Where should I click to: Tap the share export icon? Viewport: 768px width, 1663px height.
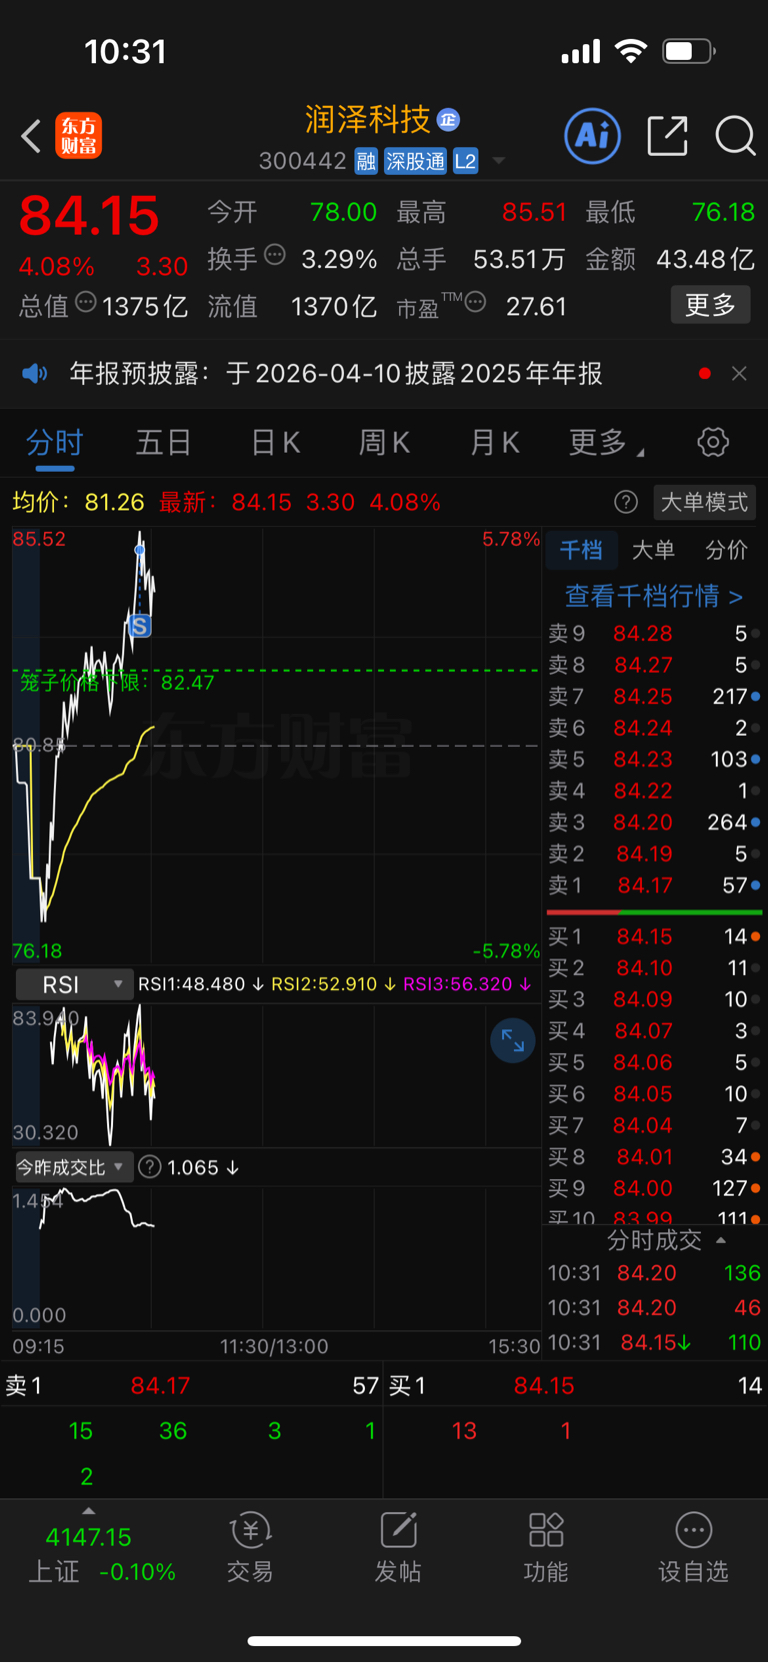pyautogui.click(x=668, y=135)
